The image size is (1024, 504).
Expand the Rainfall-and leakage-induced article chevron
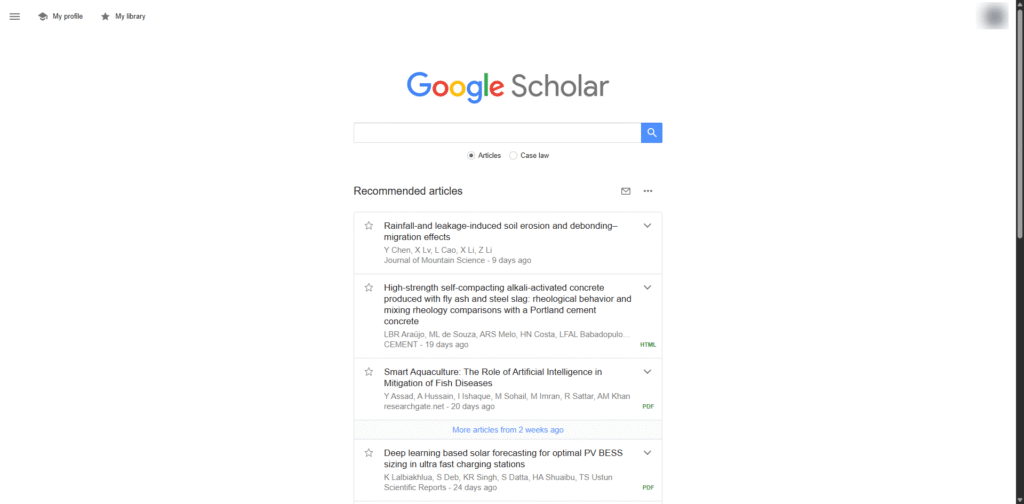click(x=647, y=226)
